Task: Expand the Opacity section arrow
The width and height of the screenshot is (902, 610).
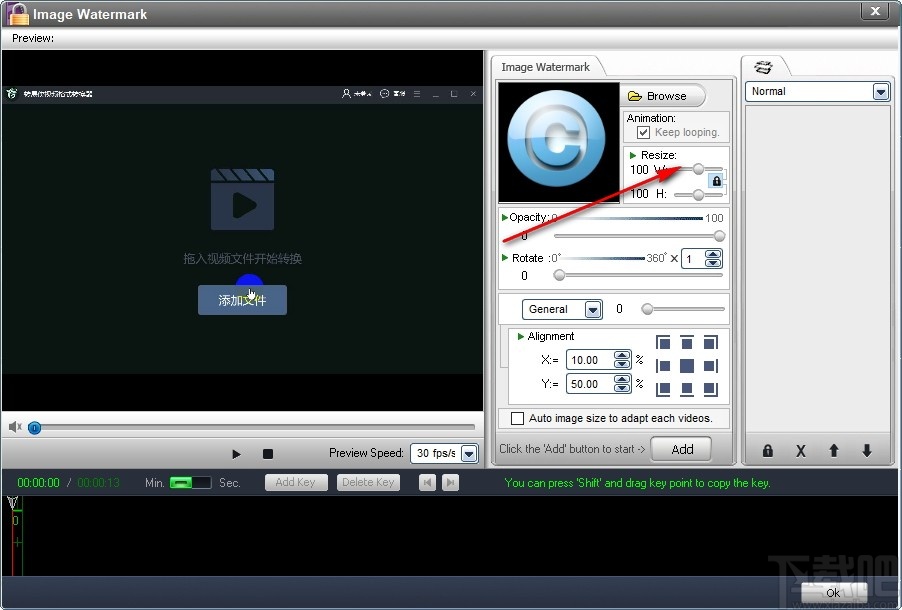Action: click(x=504, y=217)
